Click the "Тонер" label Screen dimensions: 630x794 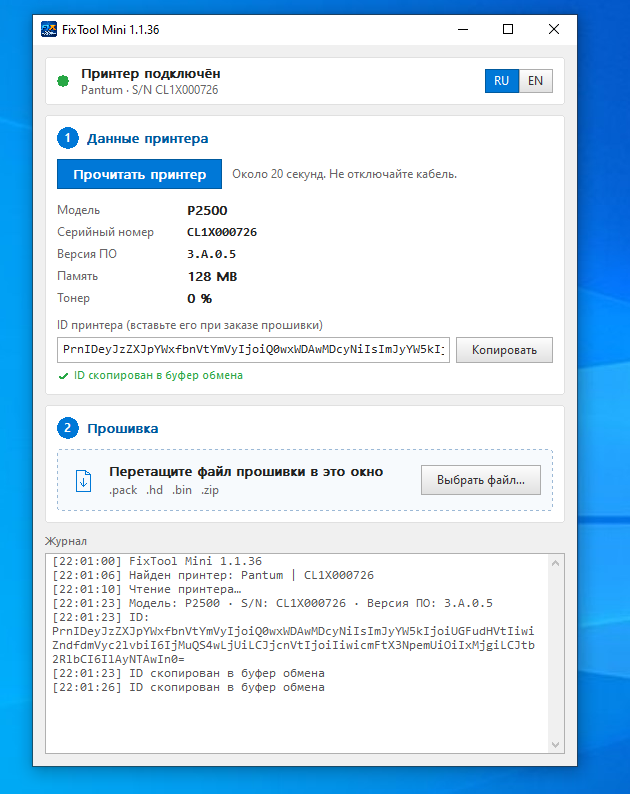(x=73, y=298)
